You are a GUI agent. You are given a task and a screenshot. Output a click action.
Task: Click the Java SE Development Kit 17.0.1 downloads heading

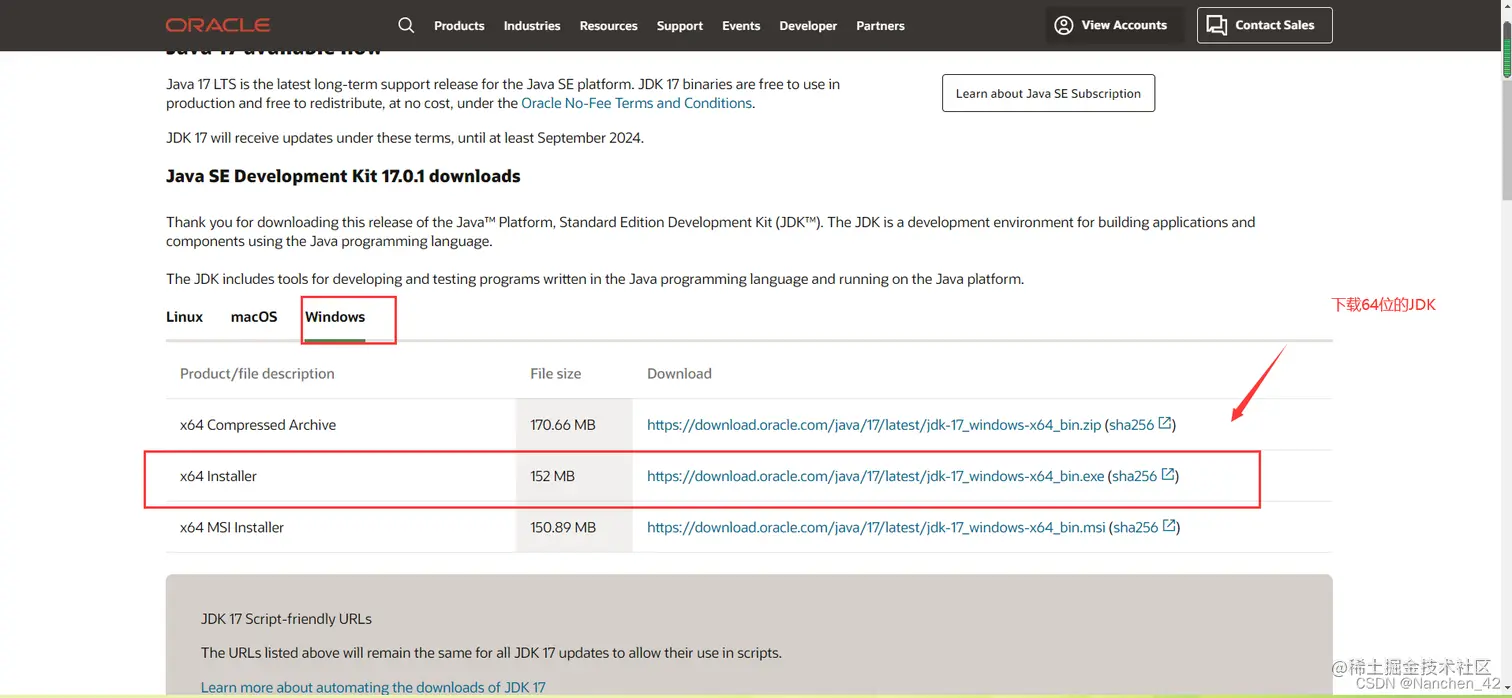click(343, 176)
